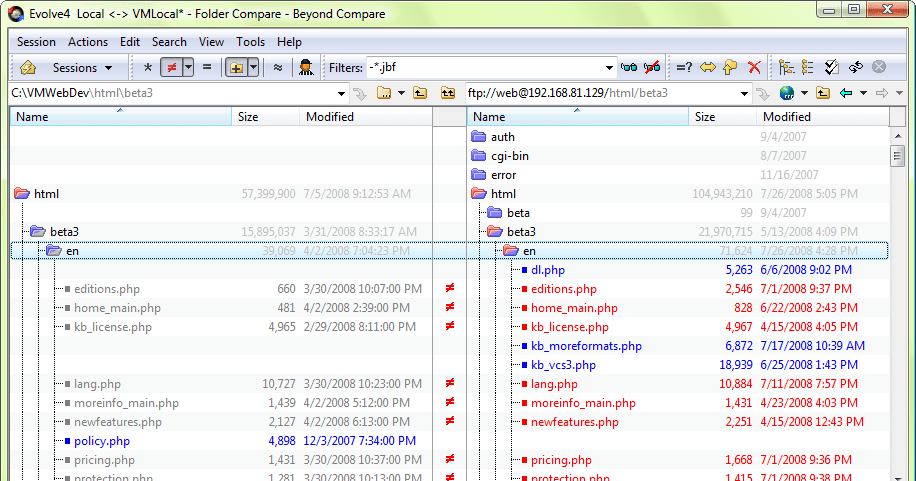Click the right ftp path field
The height and width of the screenshot is (481, 916).
pyautogui.click(x=602, y=93)
